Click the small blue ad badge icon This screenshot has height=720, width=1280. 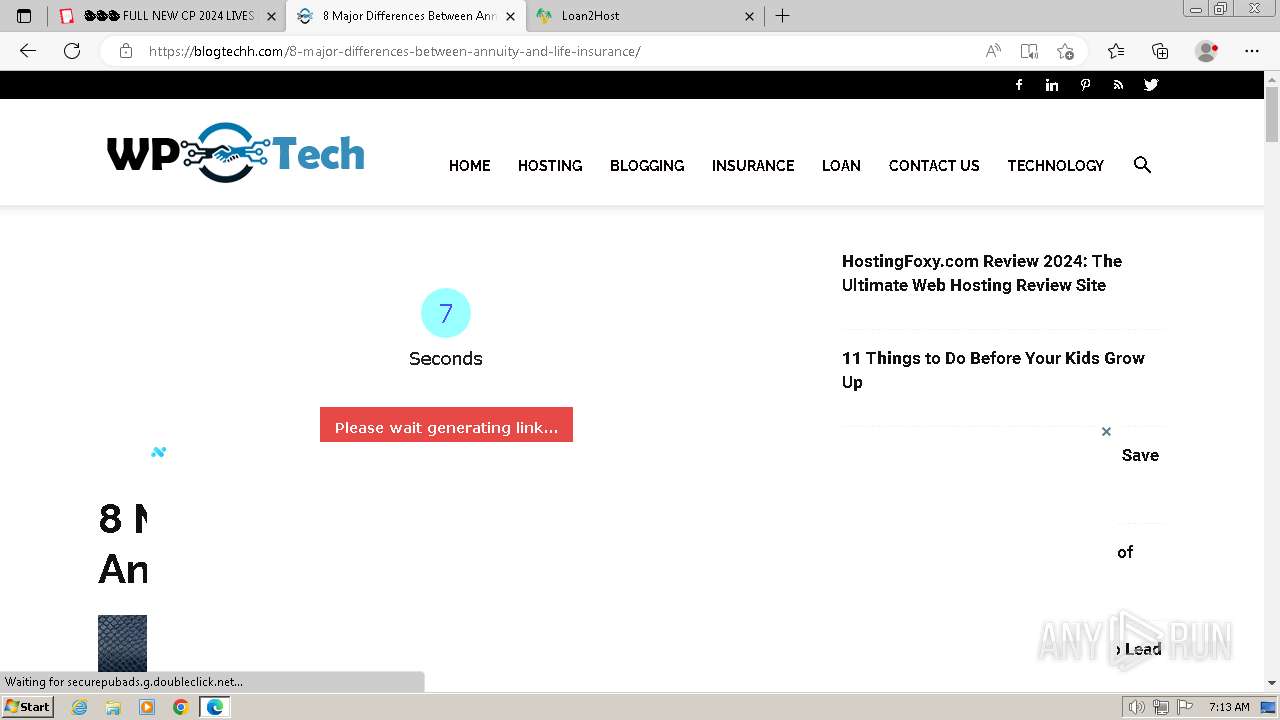(158, 452)
